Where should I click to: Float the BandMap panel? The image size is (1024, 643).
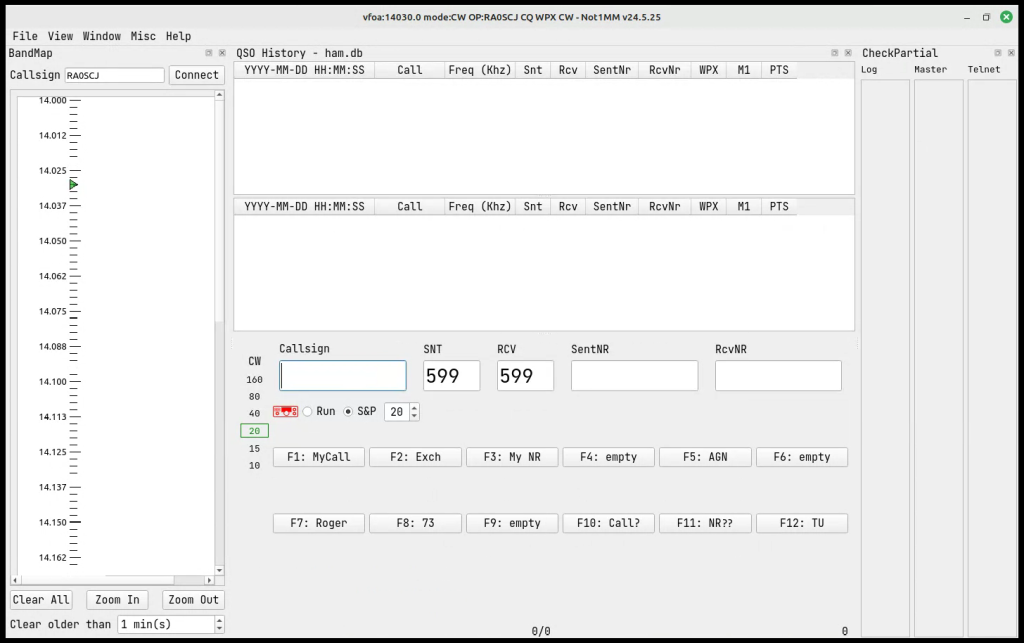(x=209, y=53)
